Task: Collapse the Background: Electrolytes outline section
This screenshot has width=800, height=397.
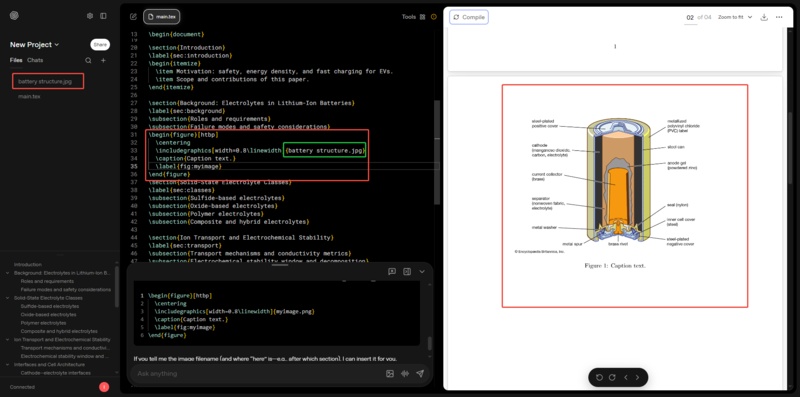Action: [7, 273]
